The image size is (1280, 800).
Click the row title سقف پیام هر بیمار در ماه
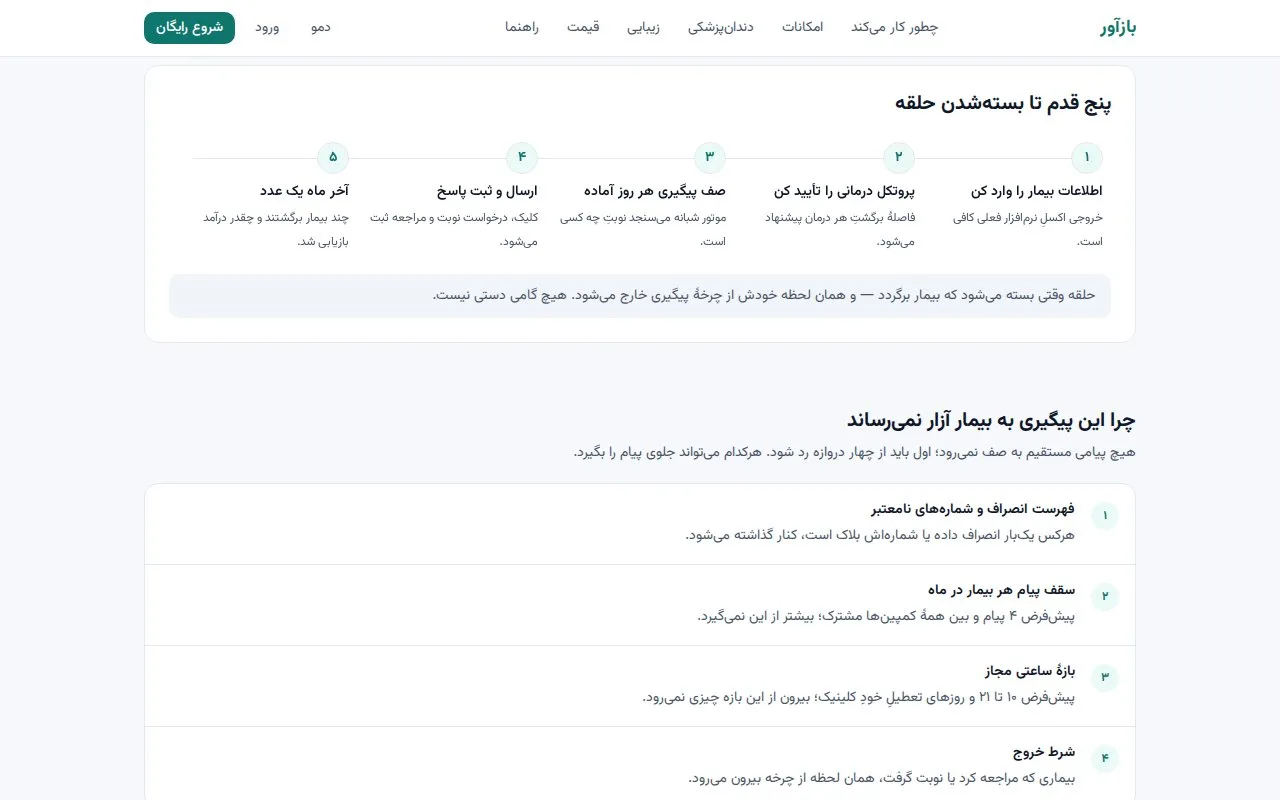[x=1001, y=590]
